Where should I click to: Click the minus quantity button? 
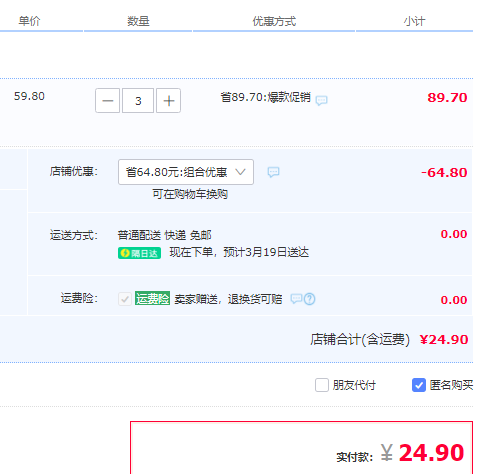(x=107, y=101)
